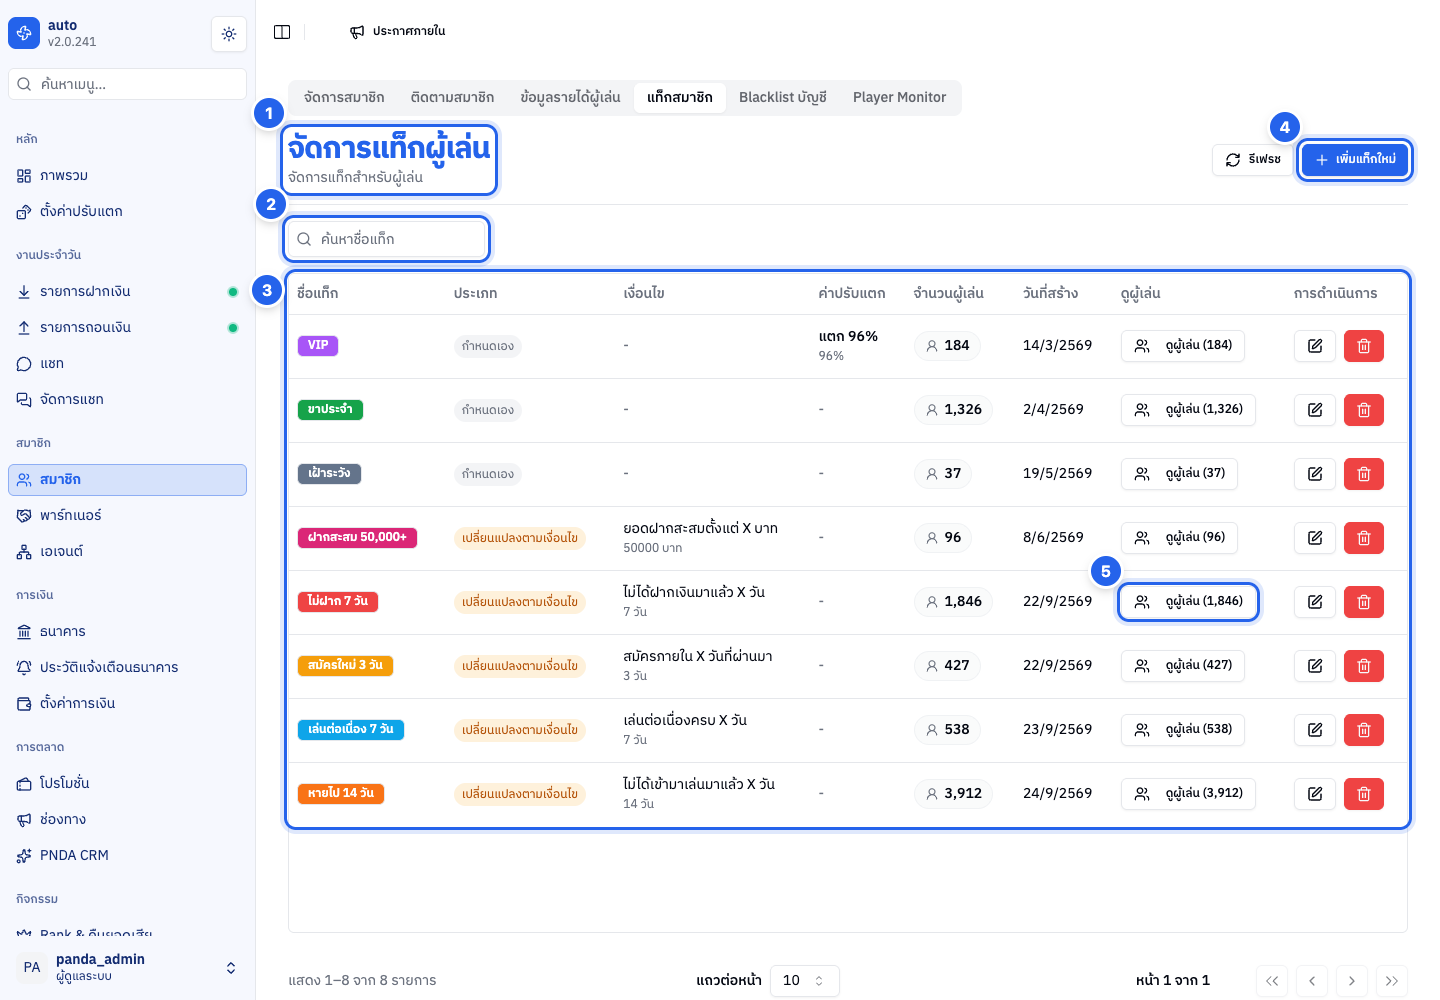Go to next page chevron
This screenshot has width=1440, height=1000.
1351,981
